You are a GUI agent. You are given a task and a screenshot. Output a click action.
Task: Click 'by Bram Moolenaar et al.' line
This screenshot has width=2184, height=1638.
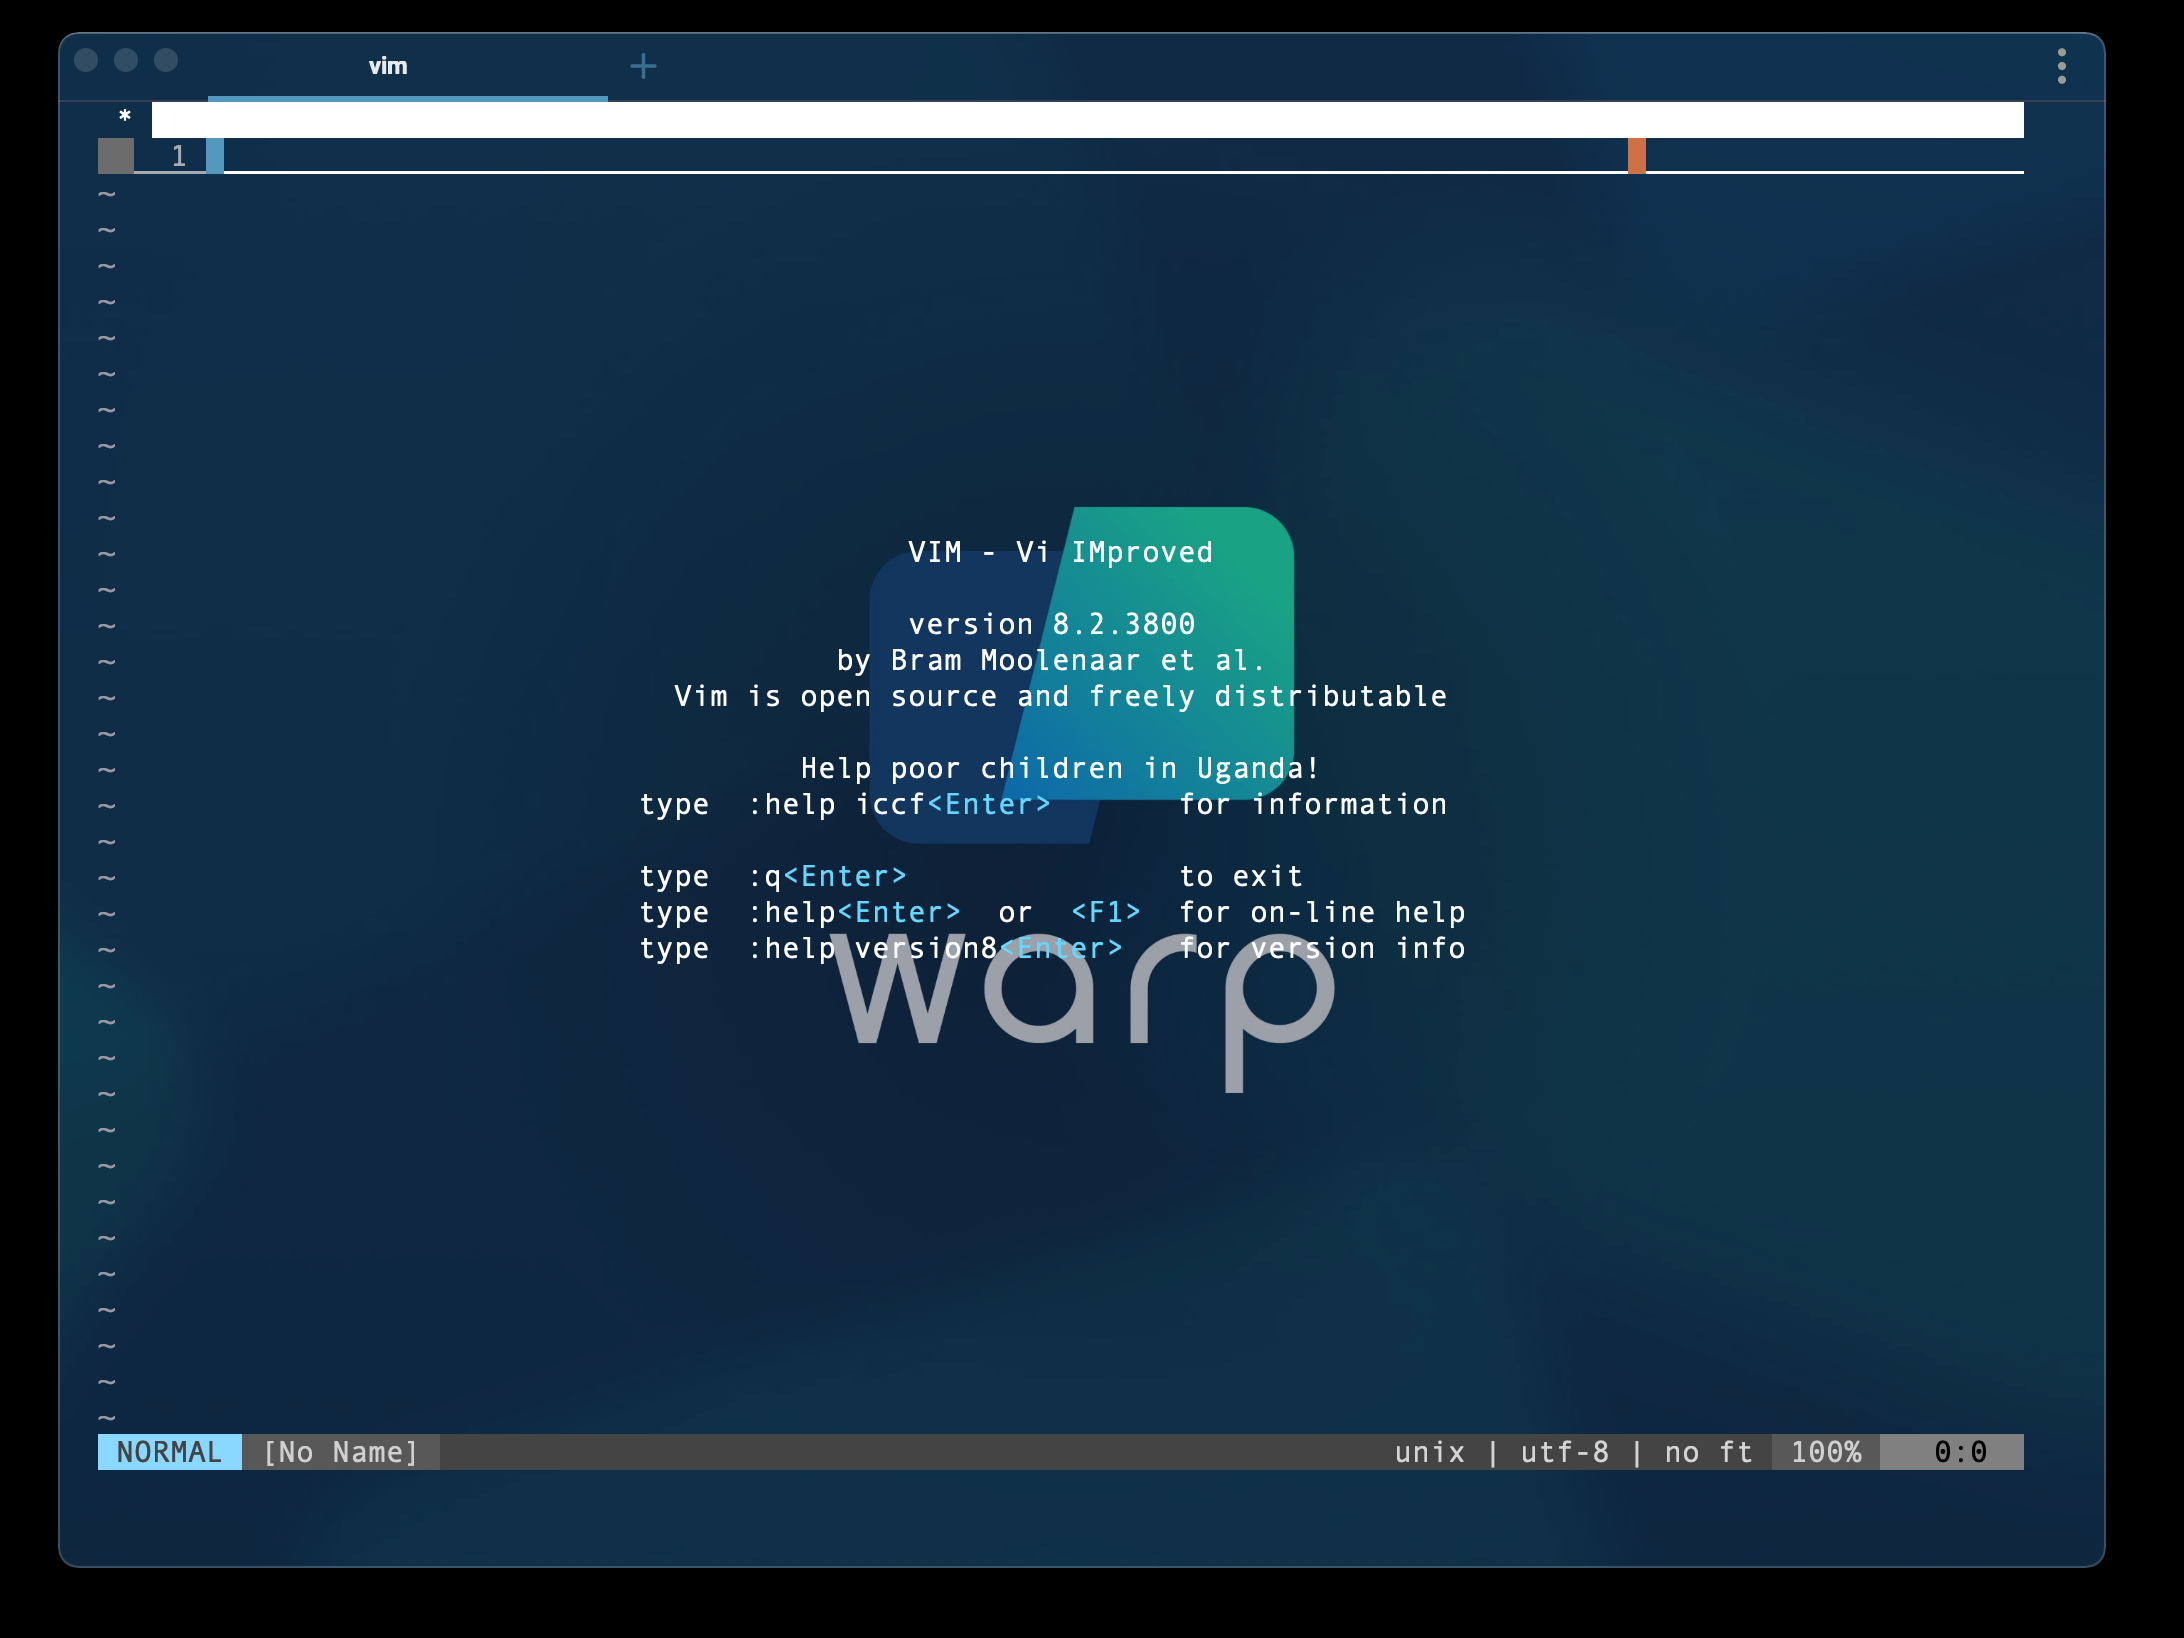1052,660
